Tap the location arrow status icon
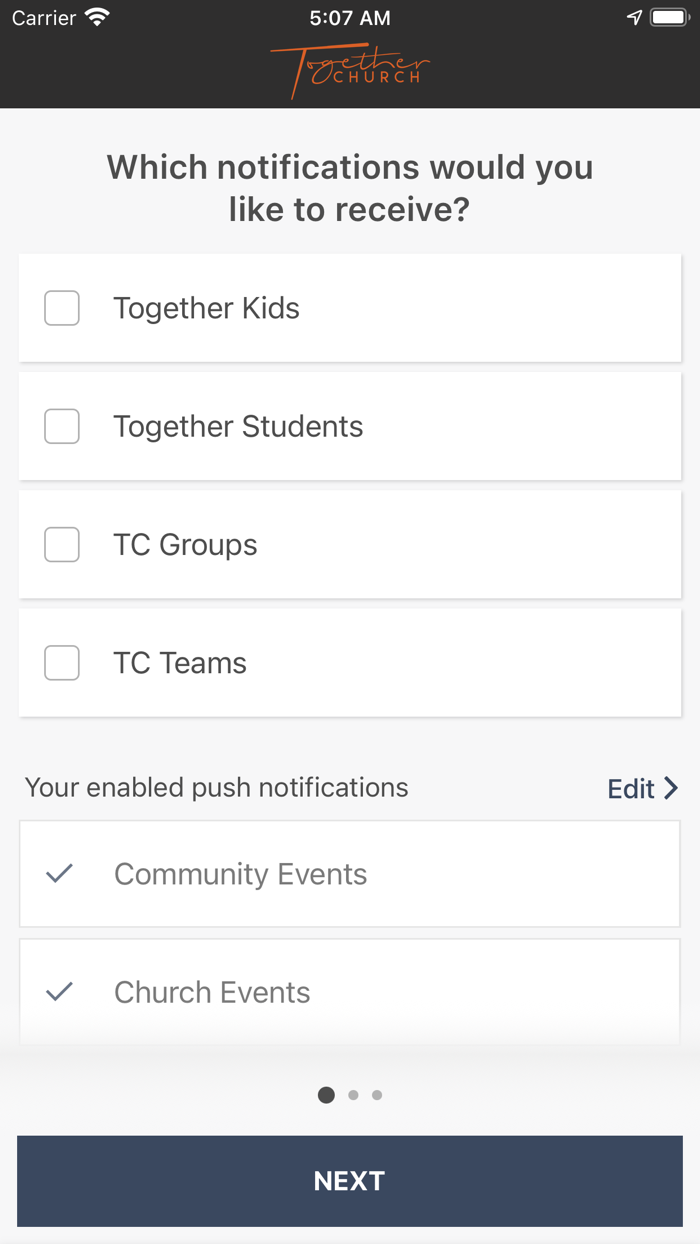700x1244 pixels. point(634,18)
